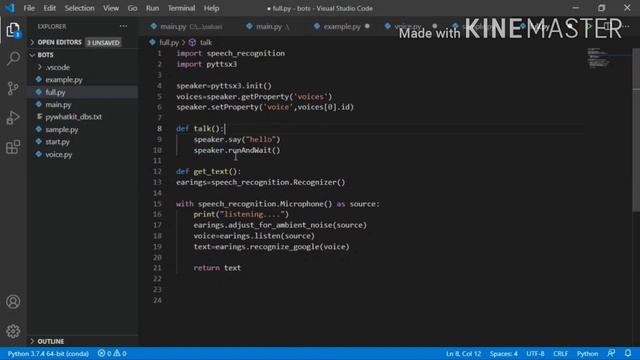640x360 pixels.
Task: Click the 'return text' code line
Action: [217, 268]
